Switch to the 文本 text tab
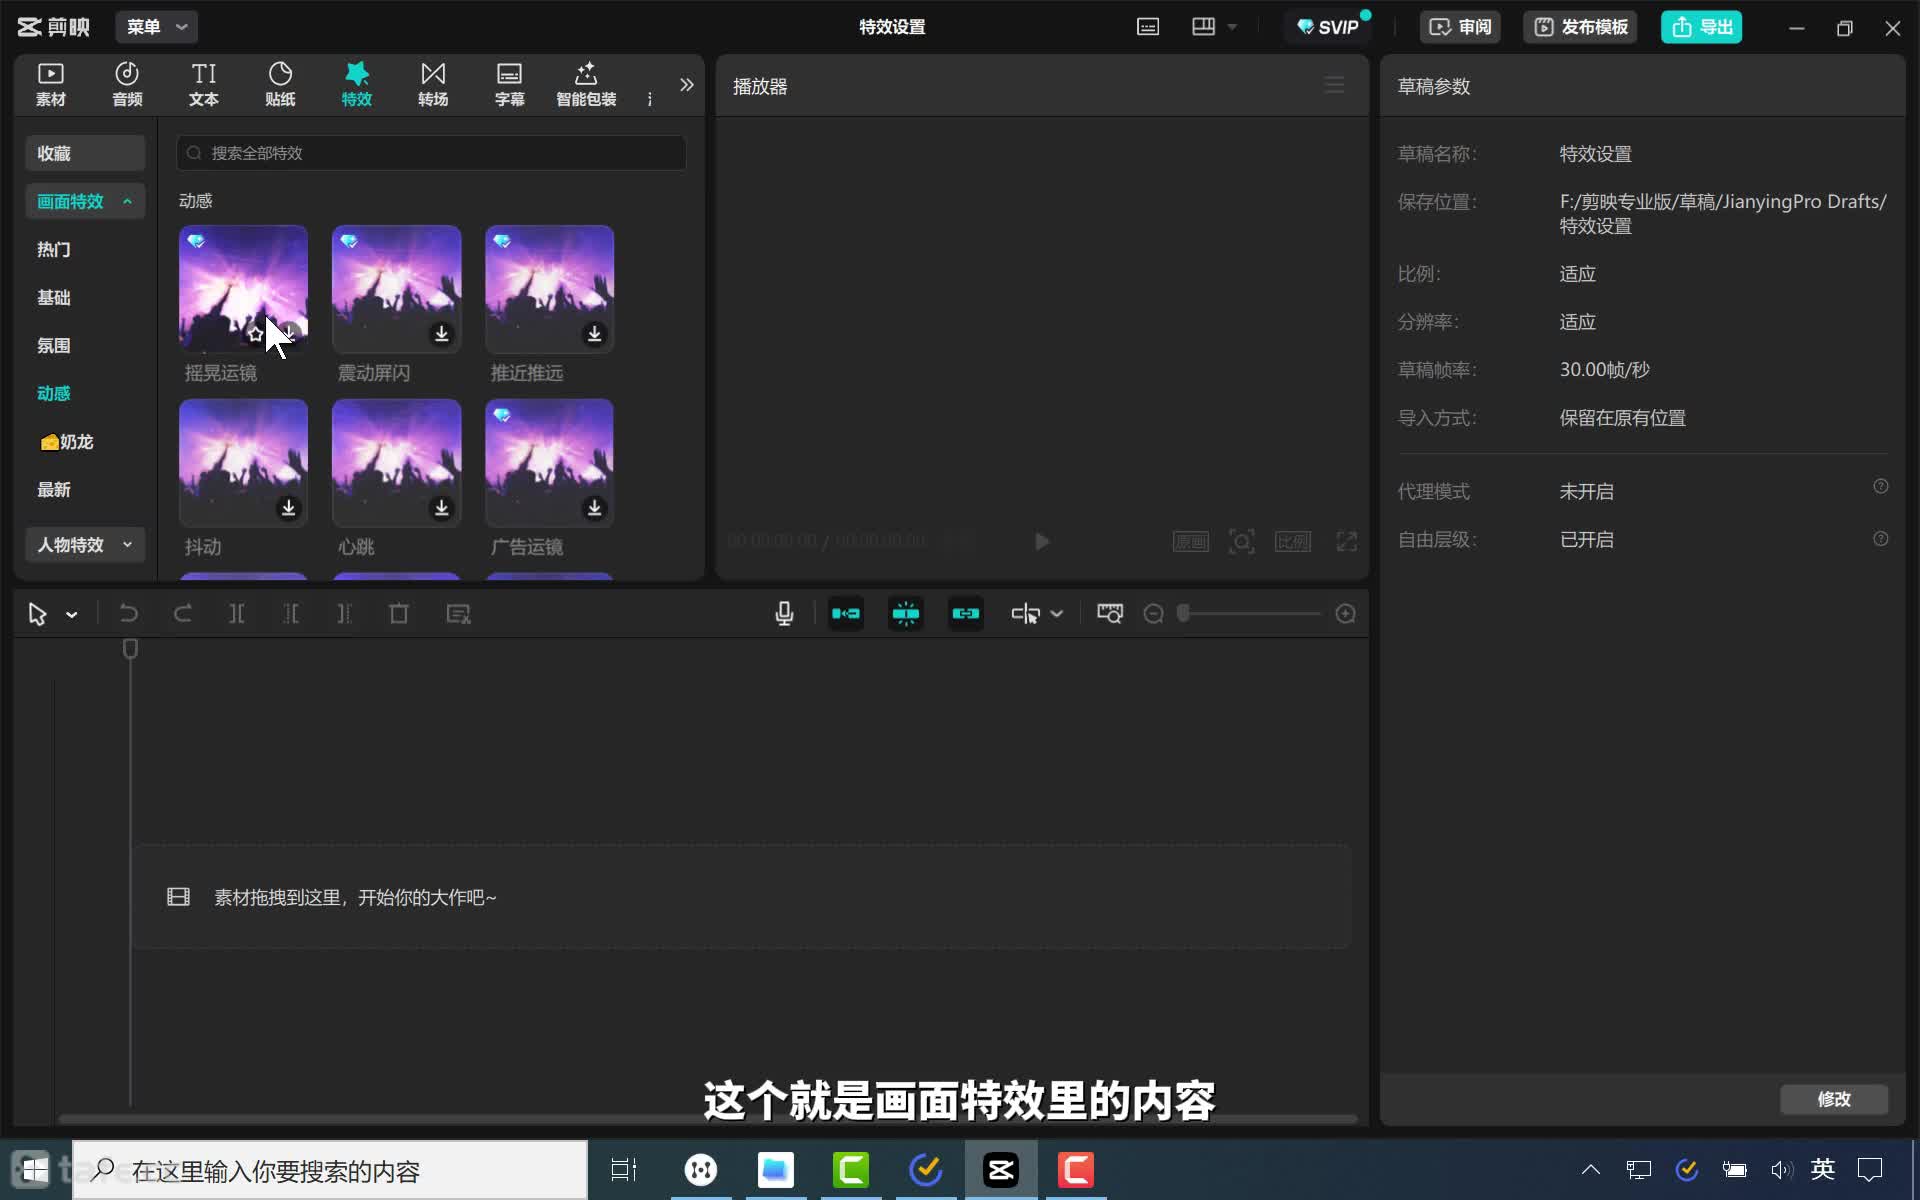 [x=204, y=84]
